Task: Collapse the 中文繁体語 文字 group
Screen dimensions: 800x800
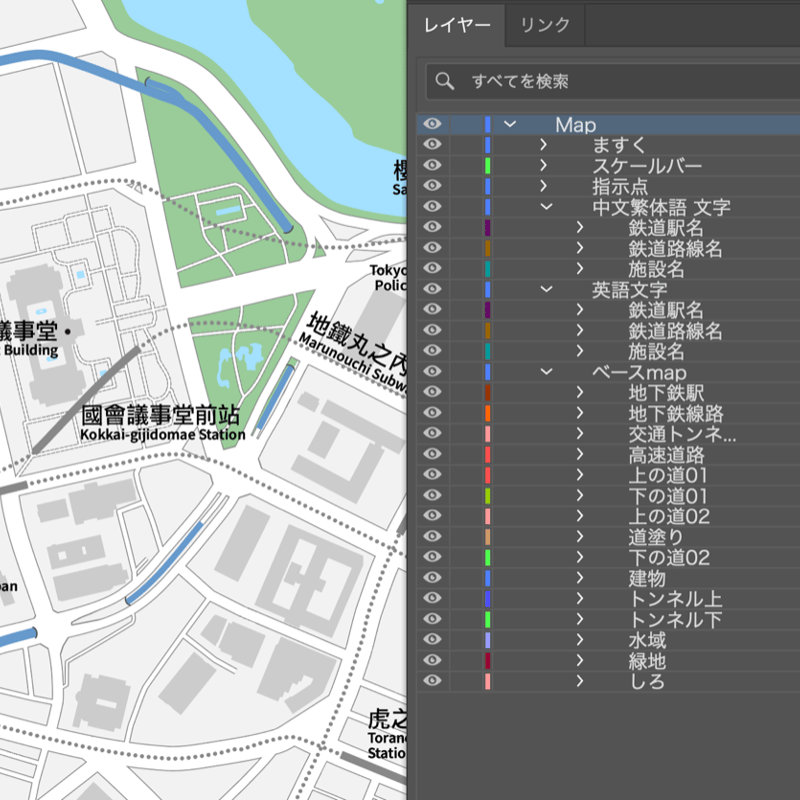Action: pos(546,207)
